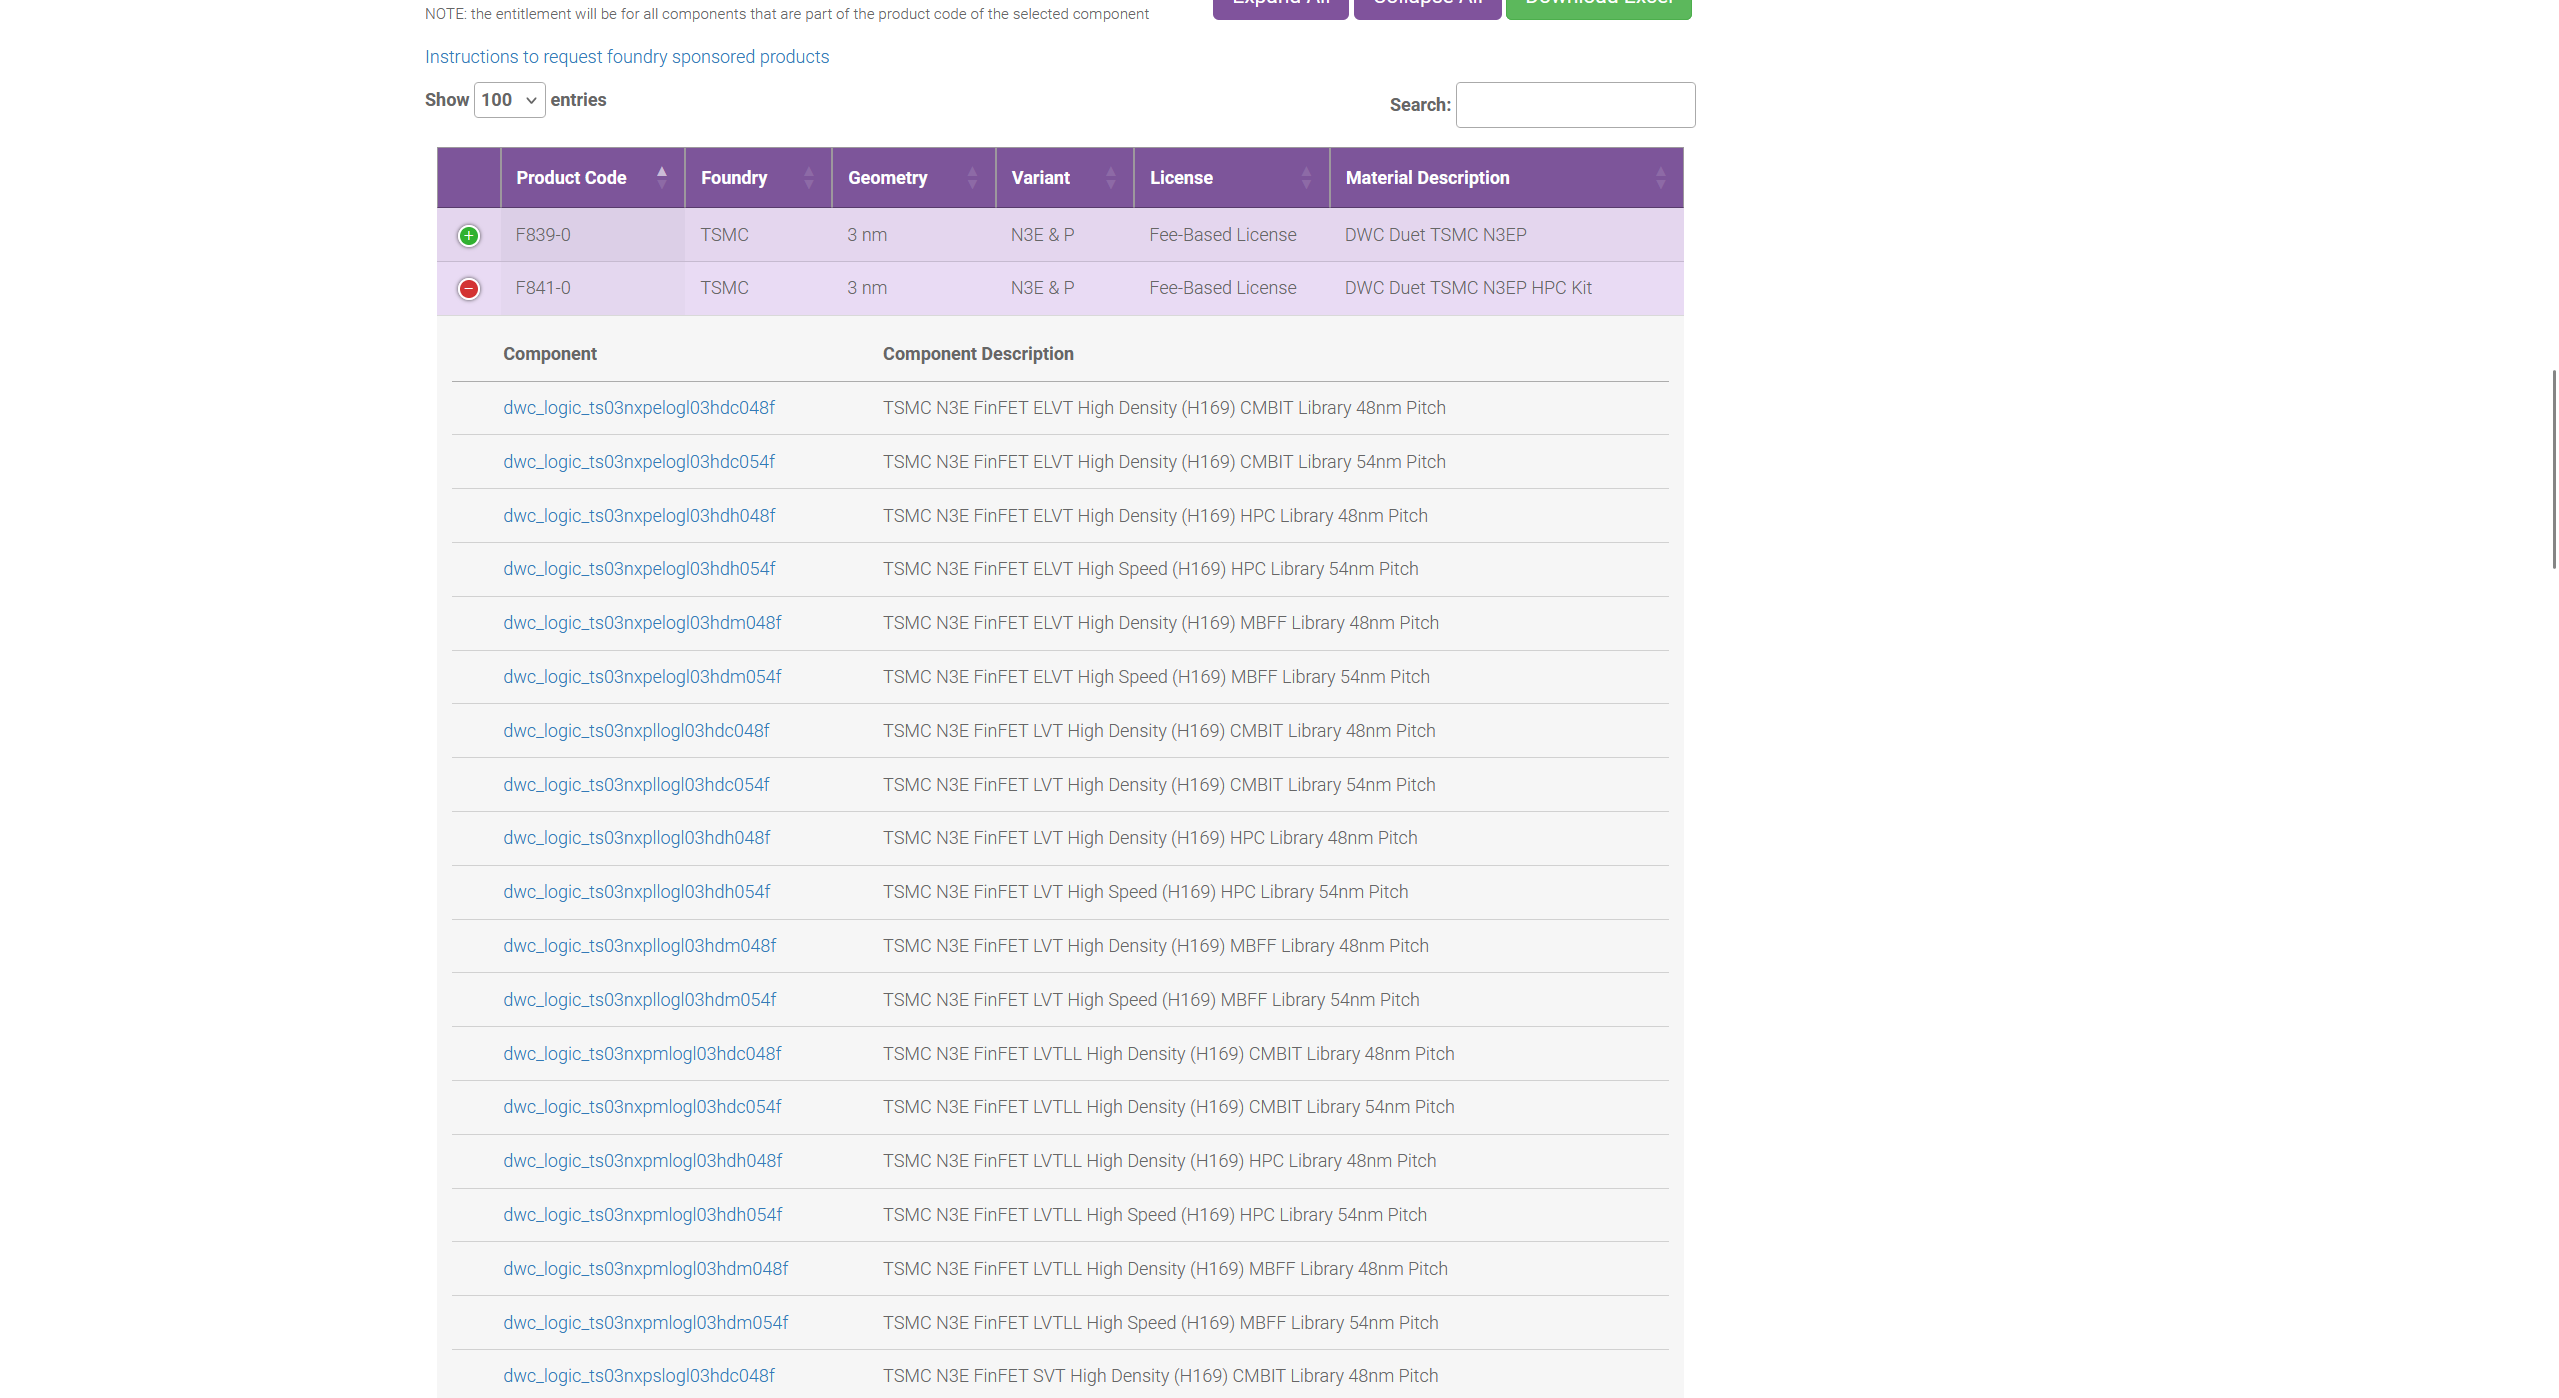Open component dwc_logic_ts03nxpmlogl03hdc054f
The image size is (2559, 1398).
point(642,1107)
